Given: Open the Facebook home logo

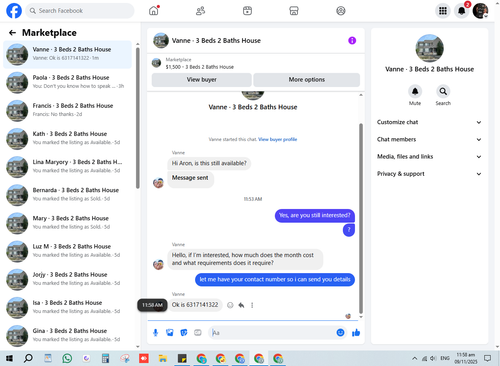Looking at the screenshot, I should pos(14,11).
